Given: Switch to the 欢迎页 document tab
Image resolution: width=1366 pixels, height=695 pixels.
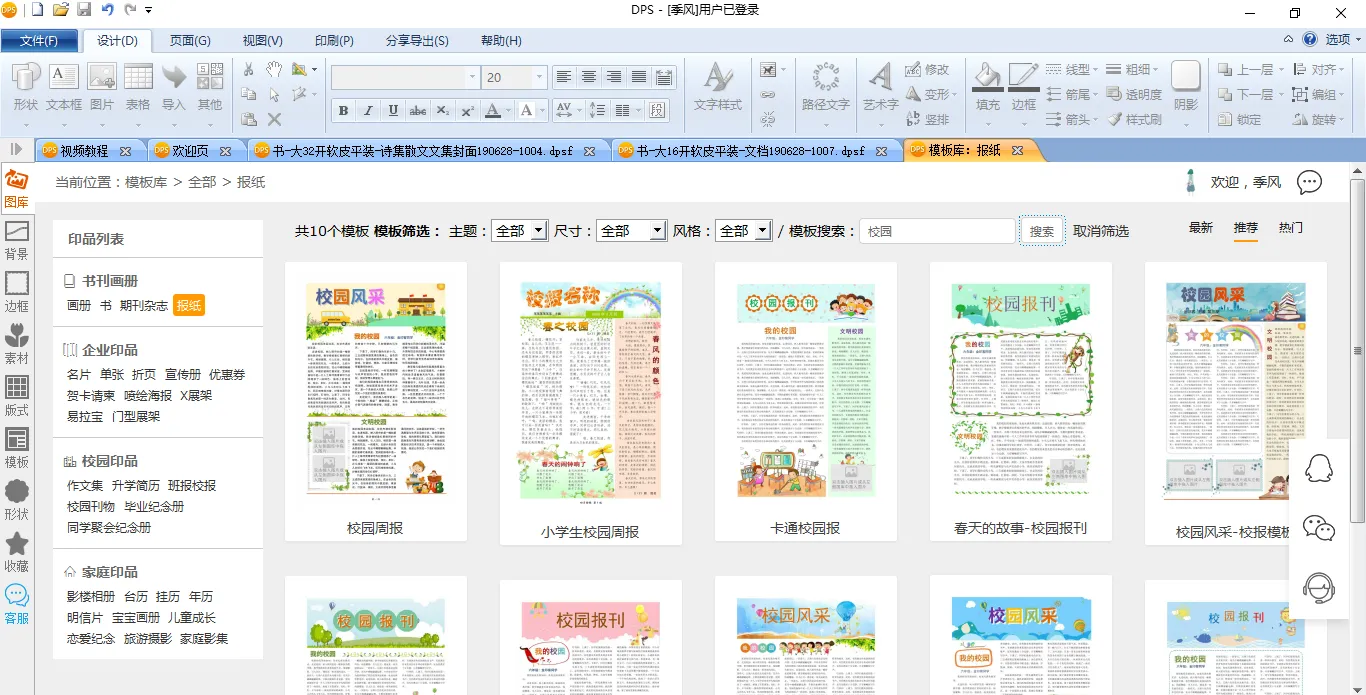Looking at the screenshot, I should (190, 151).
